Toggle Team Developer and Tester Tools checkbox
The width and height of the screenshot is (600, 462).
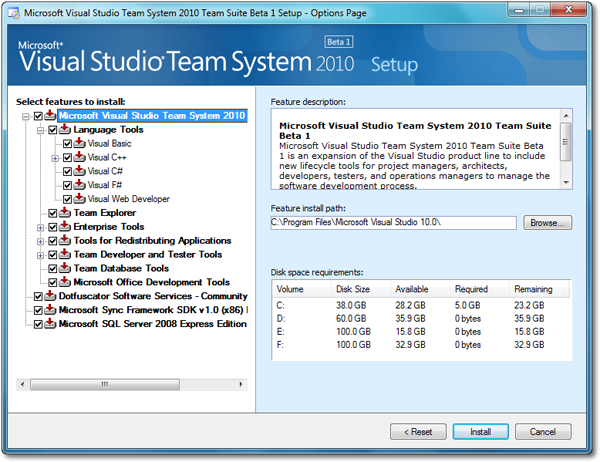[x=53, y=255]
